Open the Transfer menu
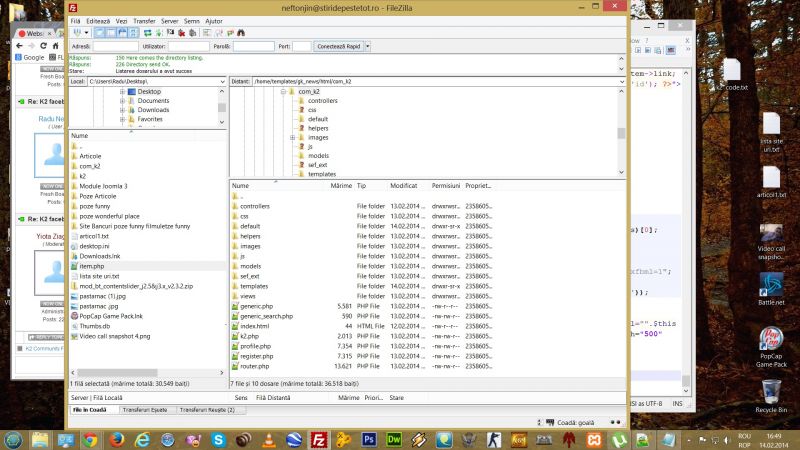 [144, 21]
